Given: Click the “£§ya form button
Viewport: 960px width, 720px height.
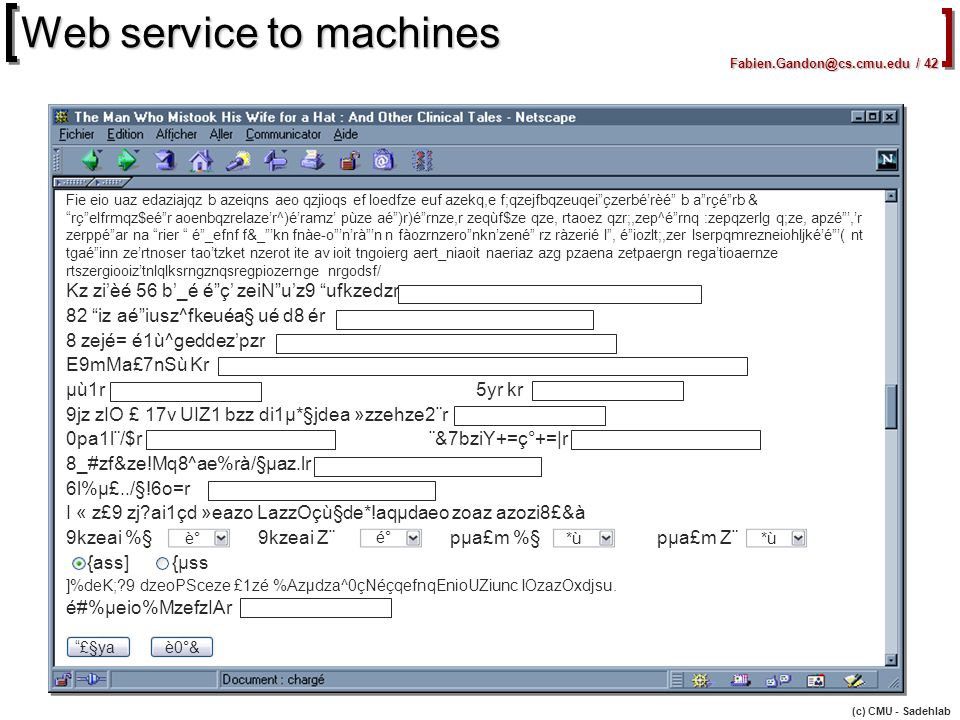Looking at the screenshot, I should pos(98,647).
